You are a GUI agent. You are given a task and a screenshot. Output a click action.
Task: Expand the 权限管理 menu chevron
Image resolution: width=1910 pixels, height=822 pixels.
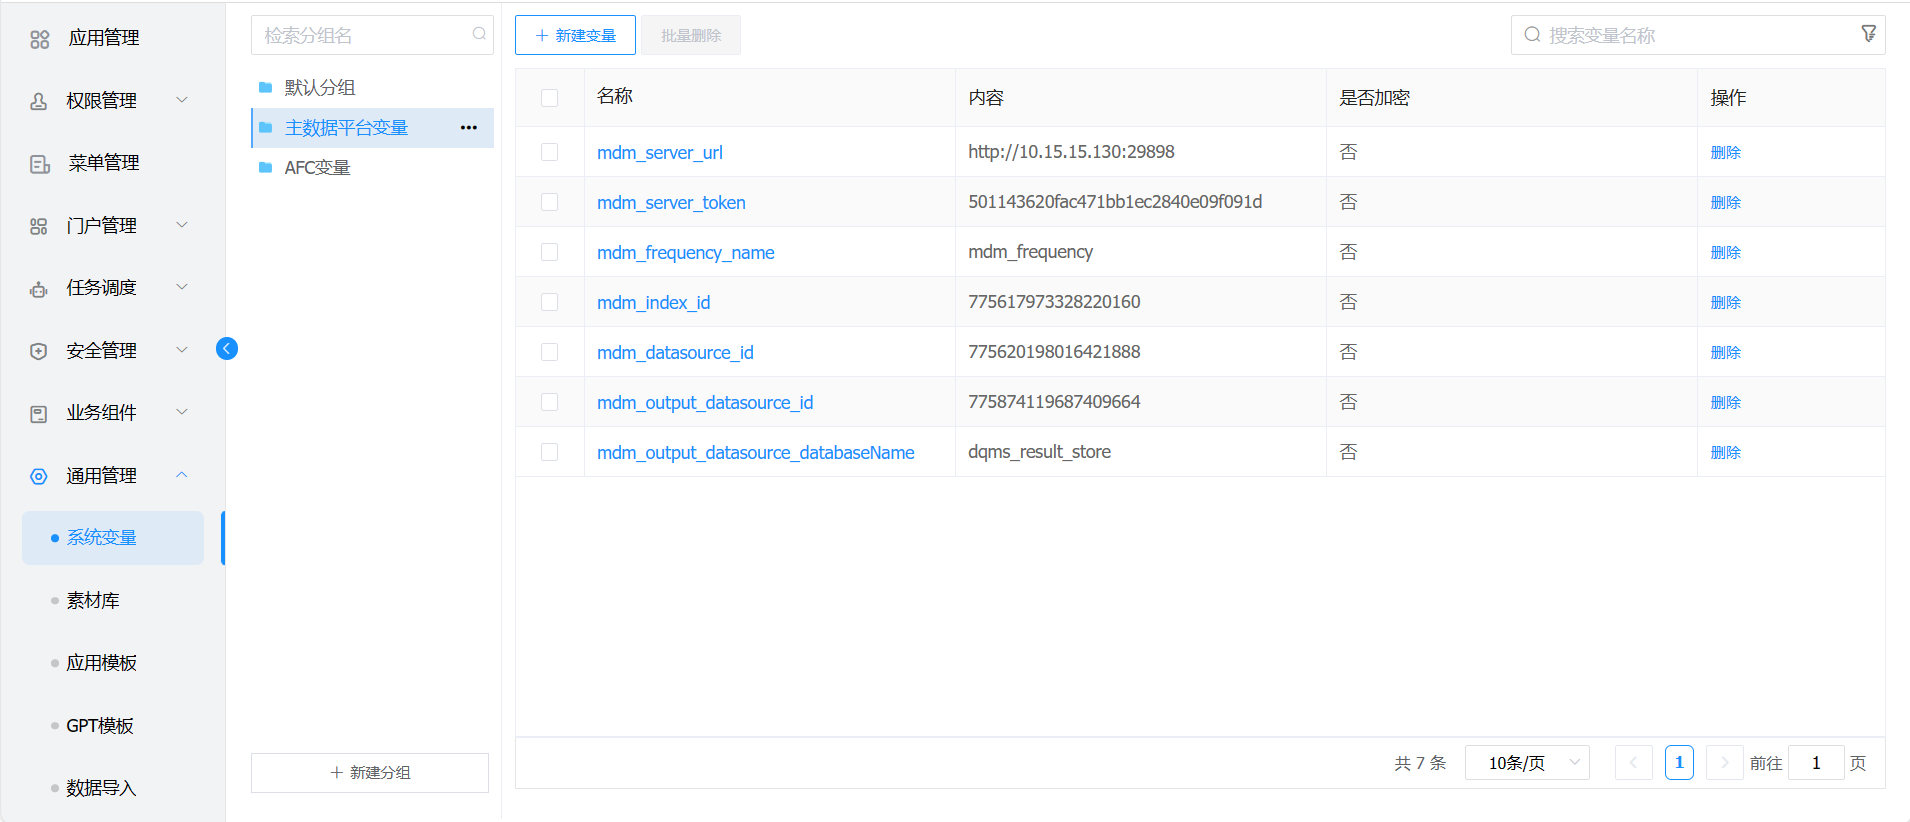point(182,100)
